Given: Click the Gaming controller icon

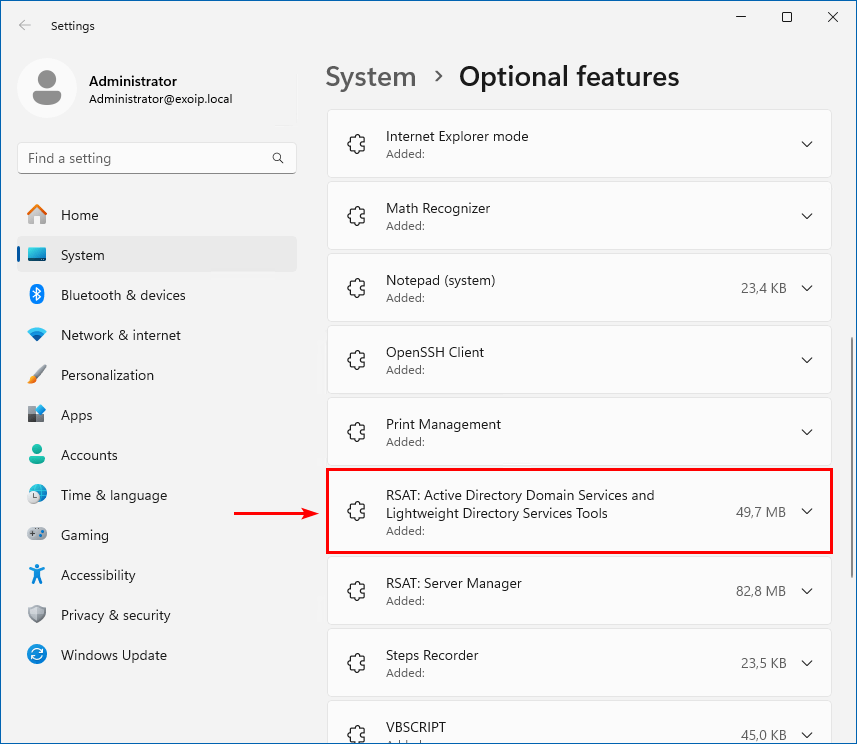Looking at the screenshot, I should 37,535.
